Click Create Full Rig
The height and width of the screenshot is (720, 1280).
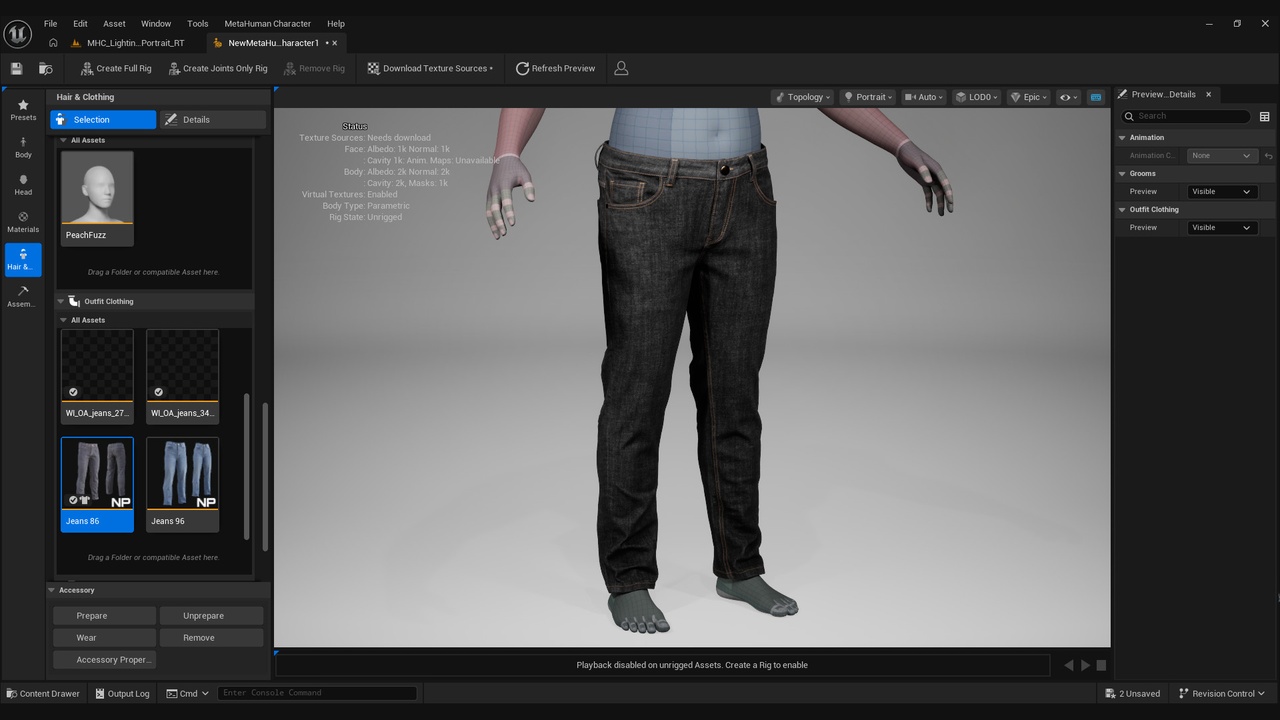click(115, 68)
